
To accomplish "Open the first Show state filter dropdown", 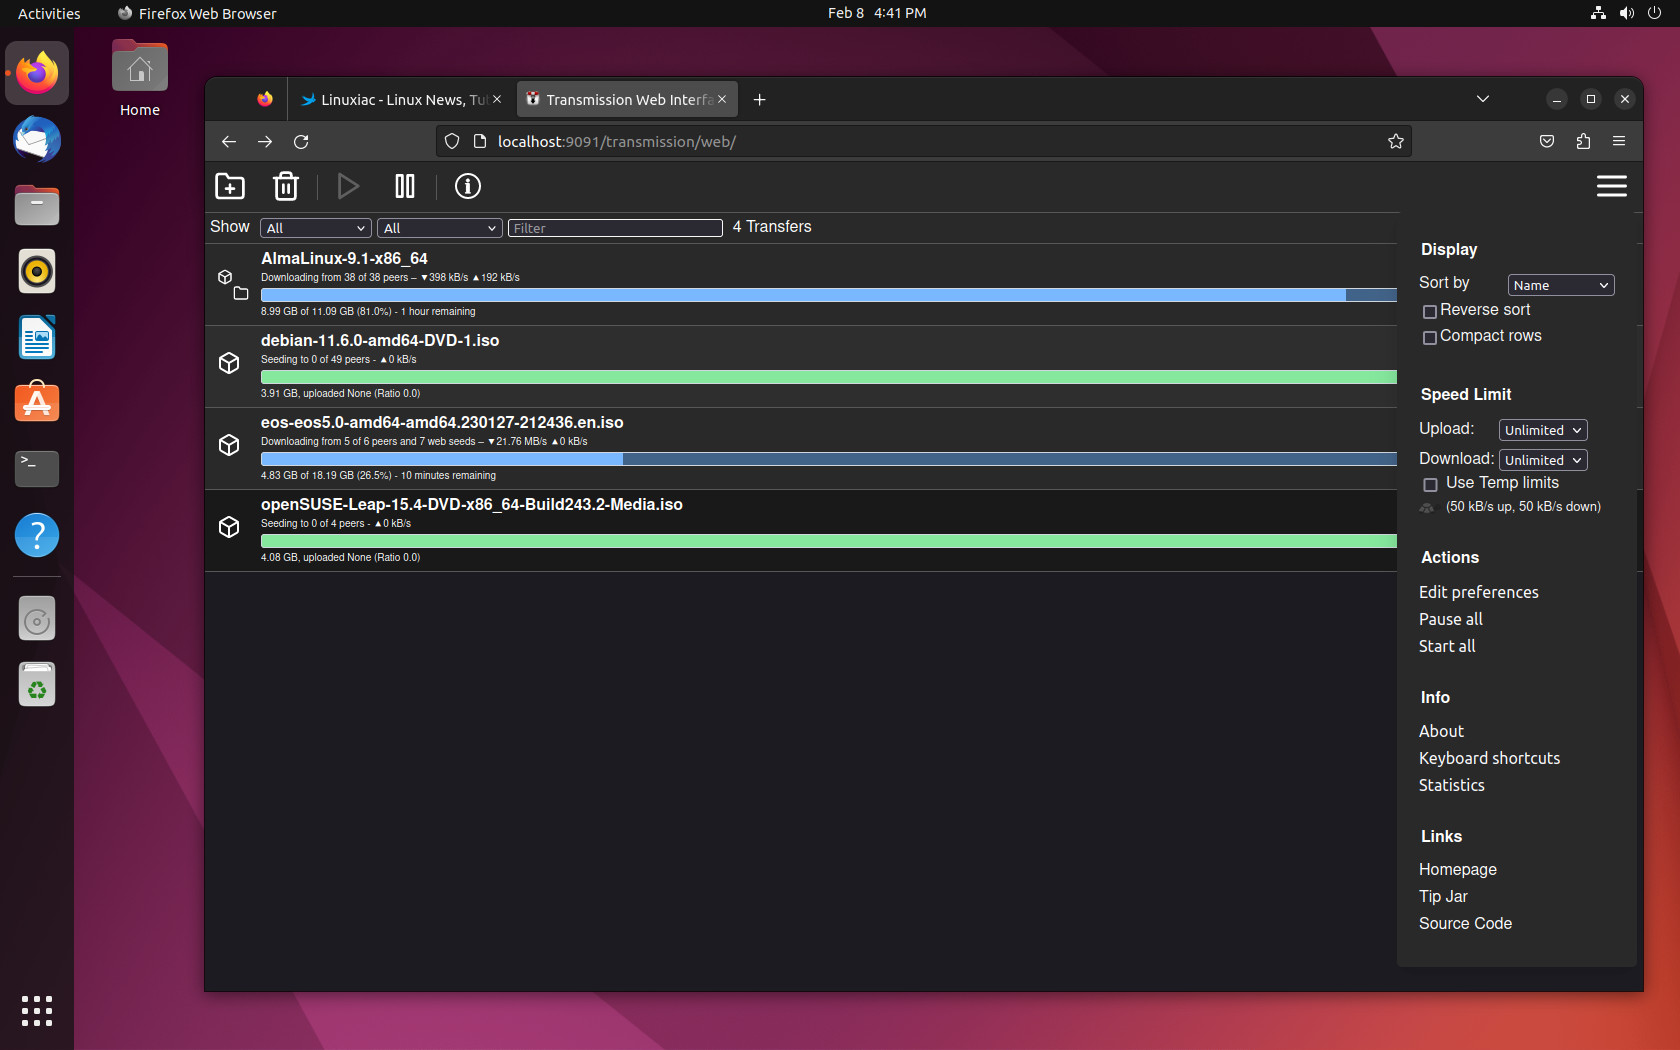I will (x=316, y=228).
